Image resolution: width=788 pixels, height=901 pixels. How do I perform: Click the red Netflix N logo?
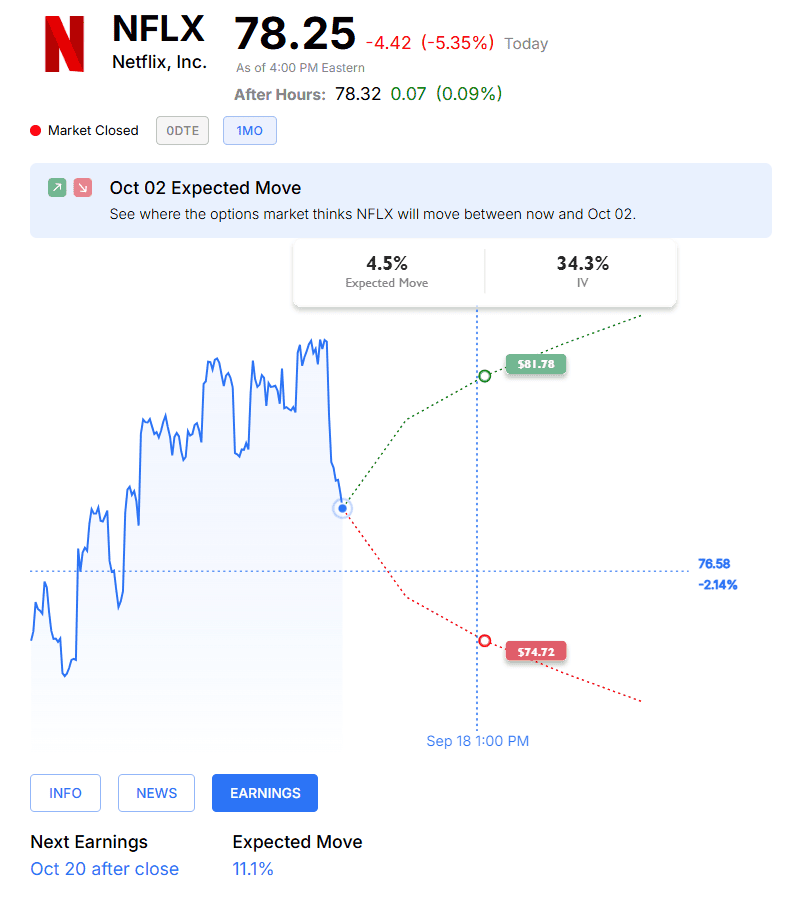64,44
